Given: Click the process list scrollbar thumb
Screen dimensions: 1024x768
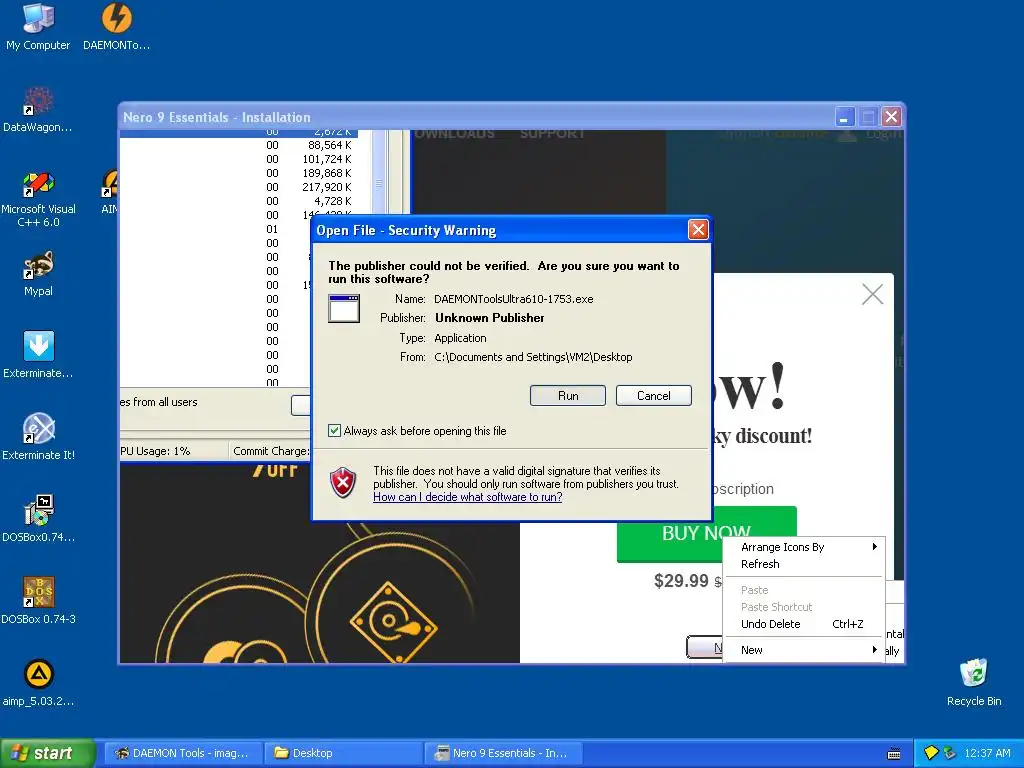Looking at the screenshot, I should (x=379, y=184).
